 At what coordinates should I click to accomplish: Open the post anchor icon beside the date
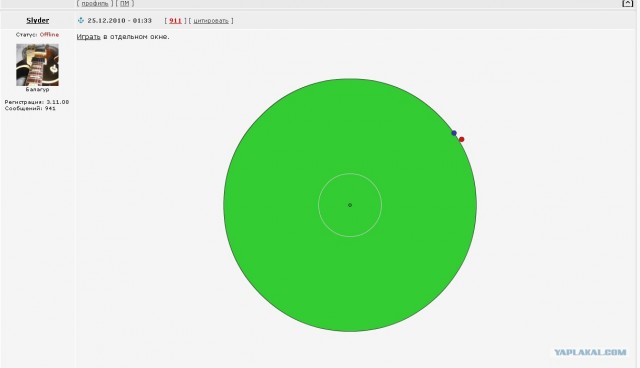click(80, 20)
